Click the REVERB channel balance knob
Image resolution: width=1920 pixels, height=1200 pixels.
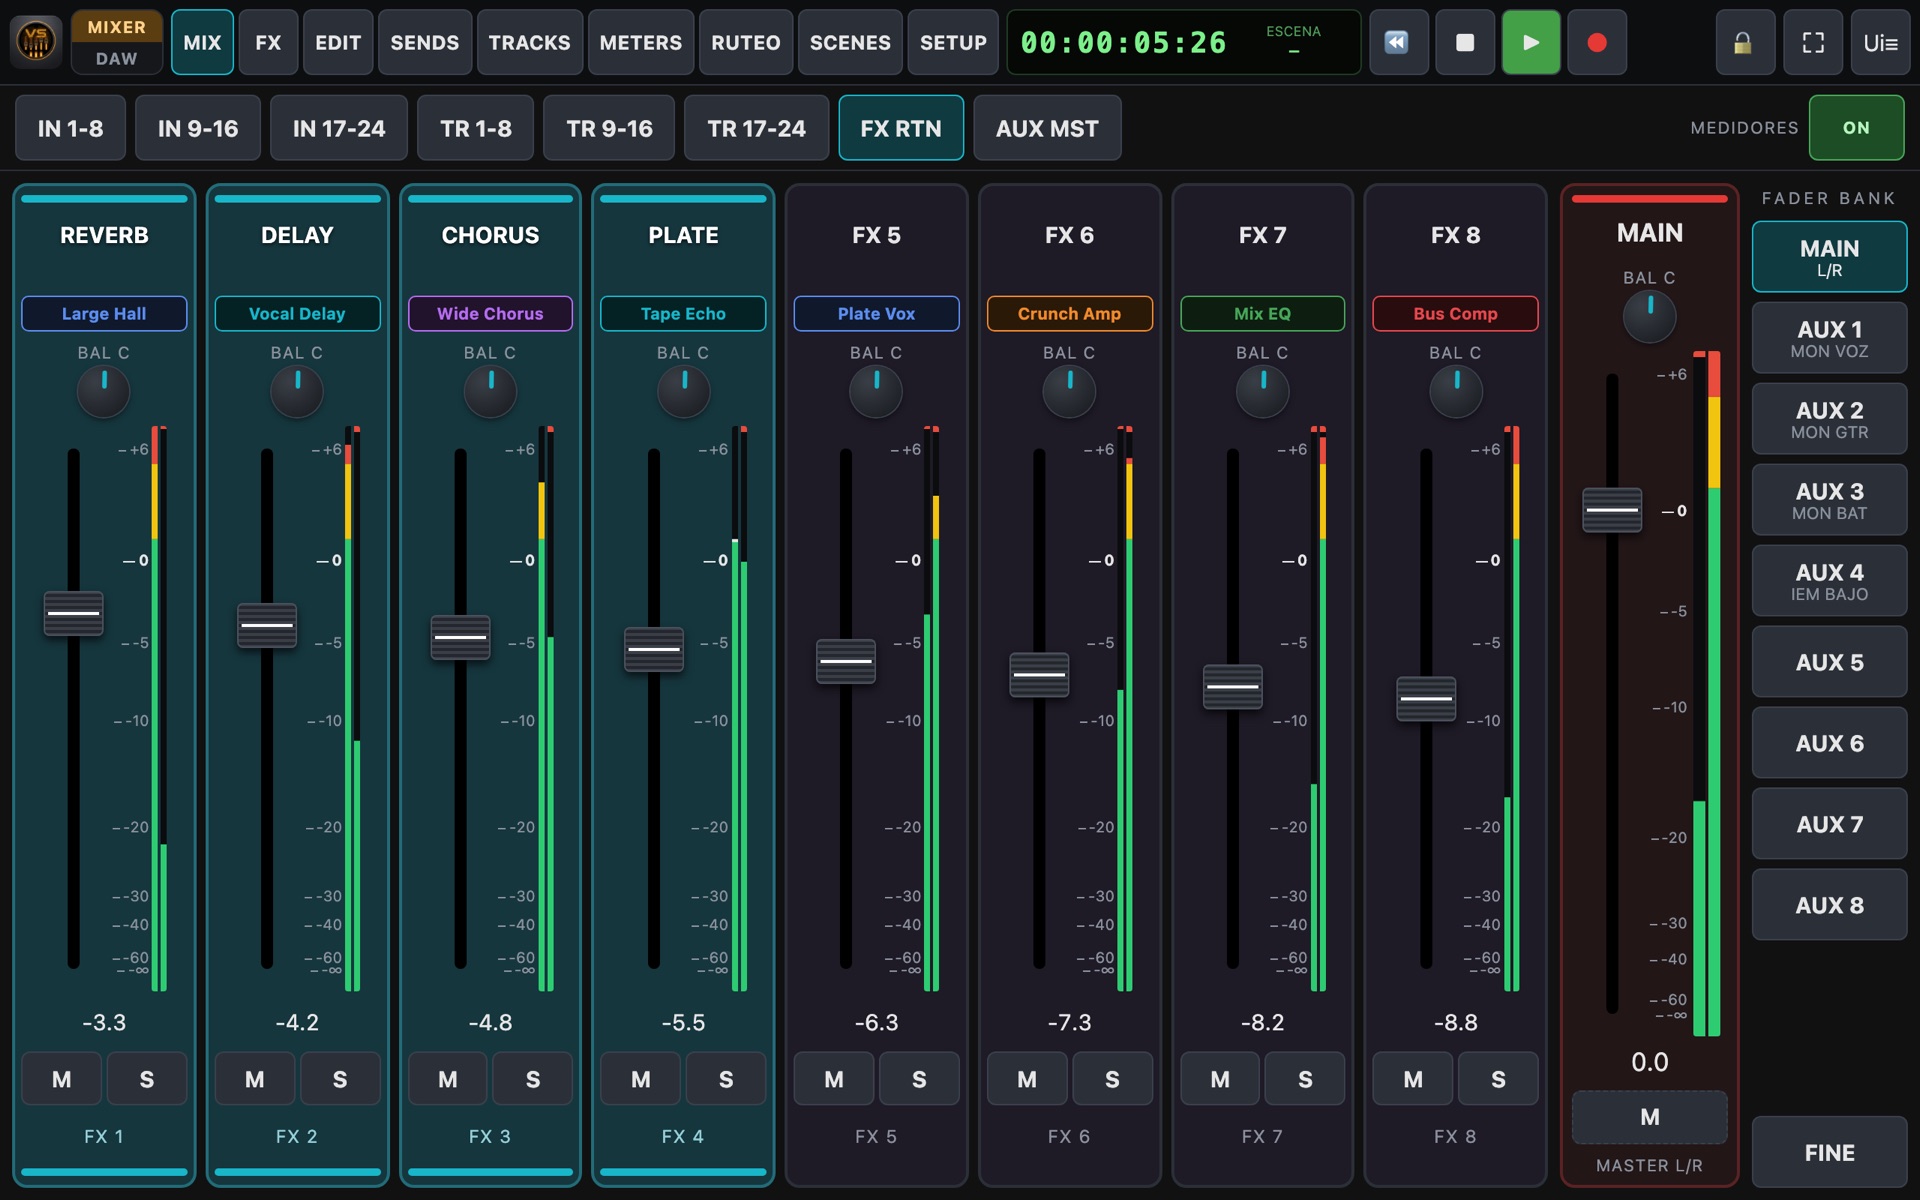click(x=104, y=392)
